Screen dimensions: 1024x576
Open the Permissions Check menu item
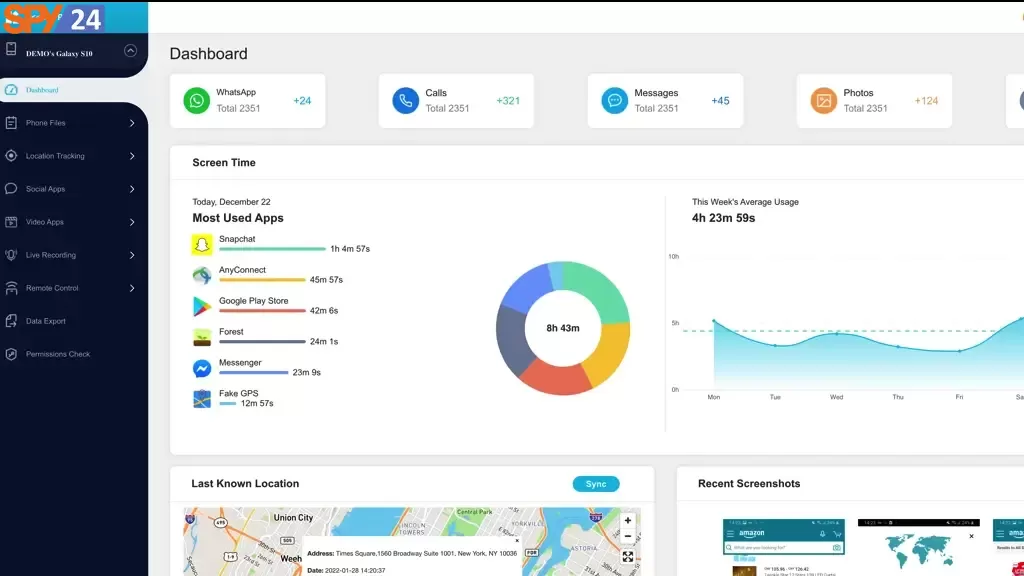pos(74,354)
